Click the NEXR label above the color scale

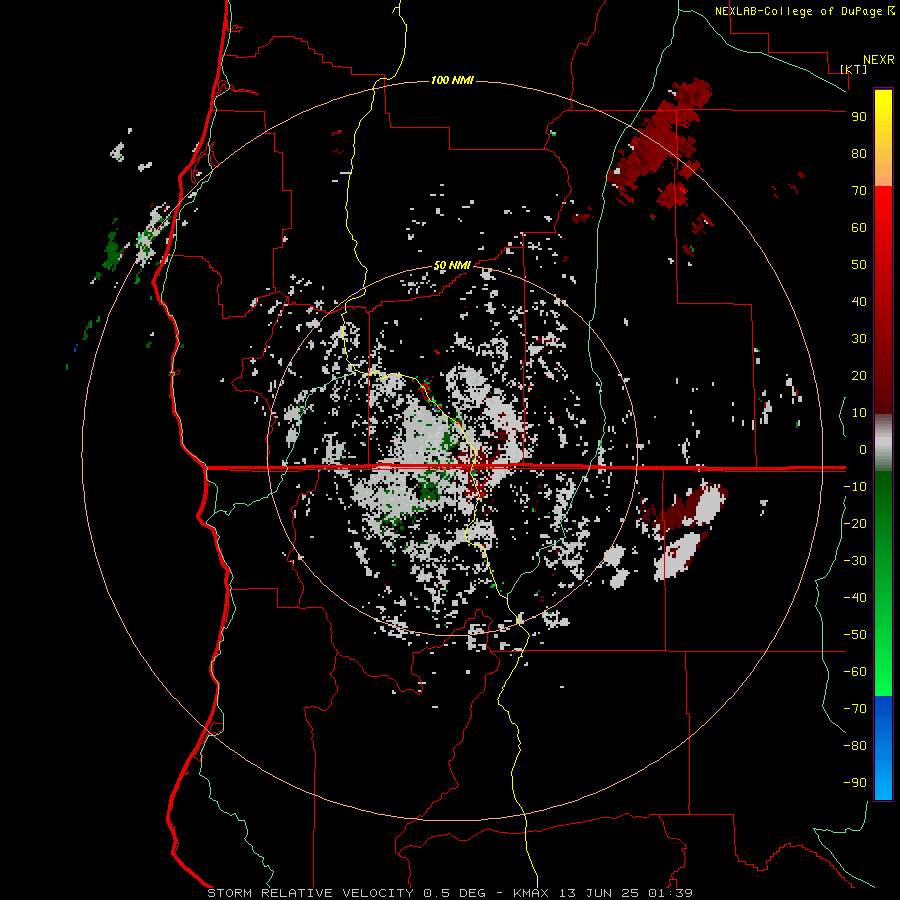point(878,60)
